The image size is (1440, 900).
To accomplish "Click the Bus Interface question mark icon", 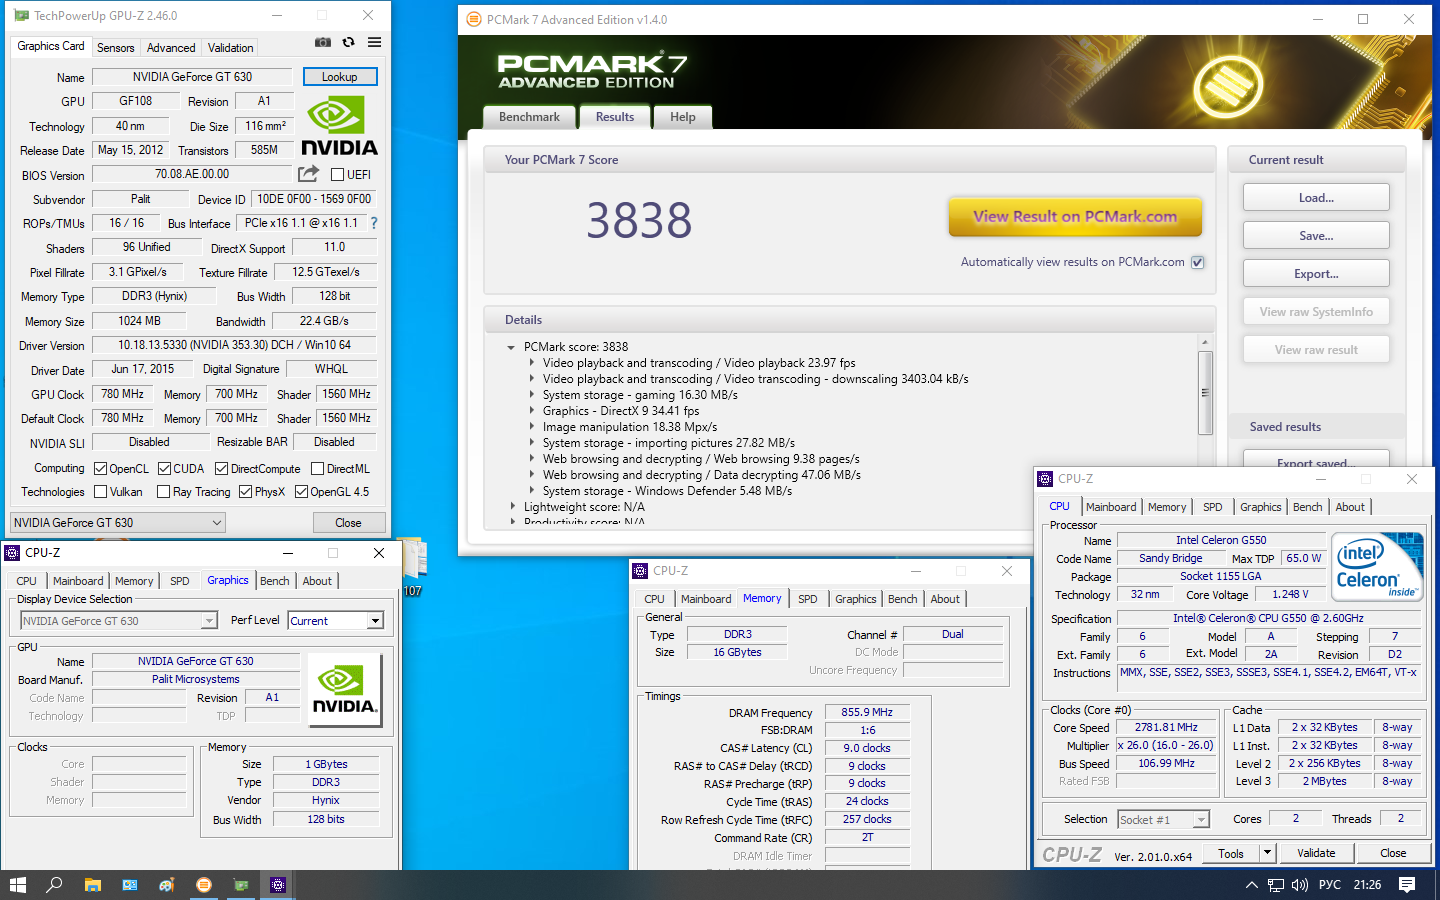I will pyautogui.click(x=374, y=223).
